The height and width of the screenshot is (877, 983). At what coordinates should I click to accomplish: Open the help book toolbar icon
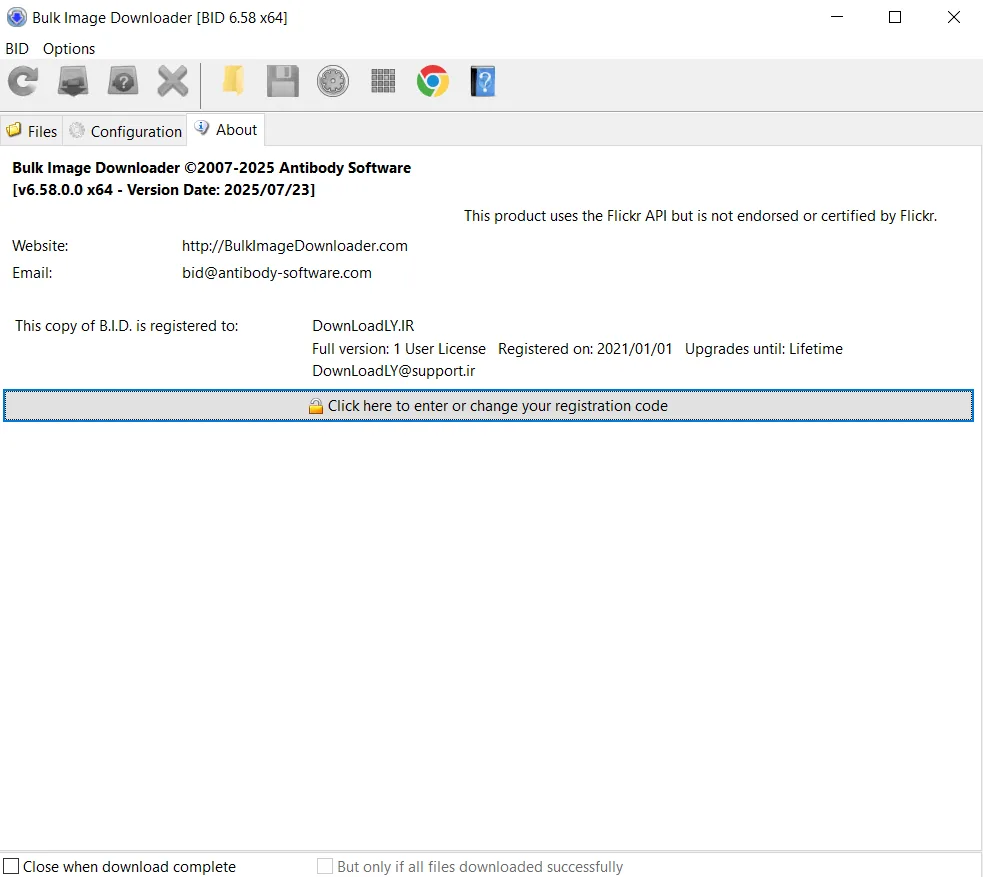(x=483, y=81)
